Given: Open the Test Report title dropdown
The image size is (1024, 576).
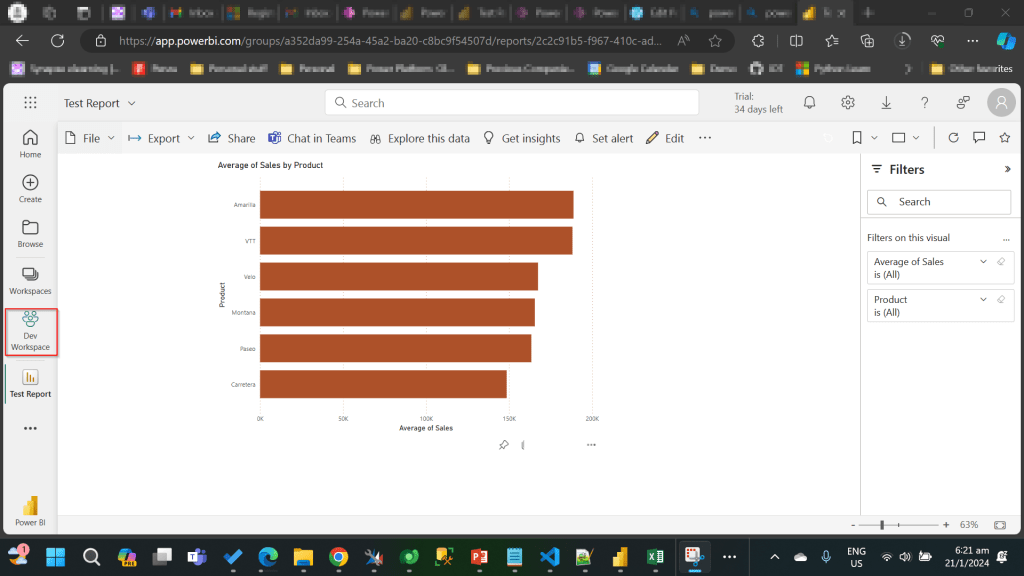Looking at the screenshot, I should (131, 104).
